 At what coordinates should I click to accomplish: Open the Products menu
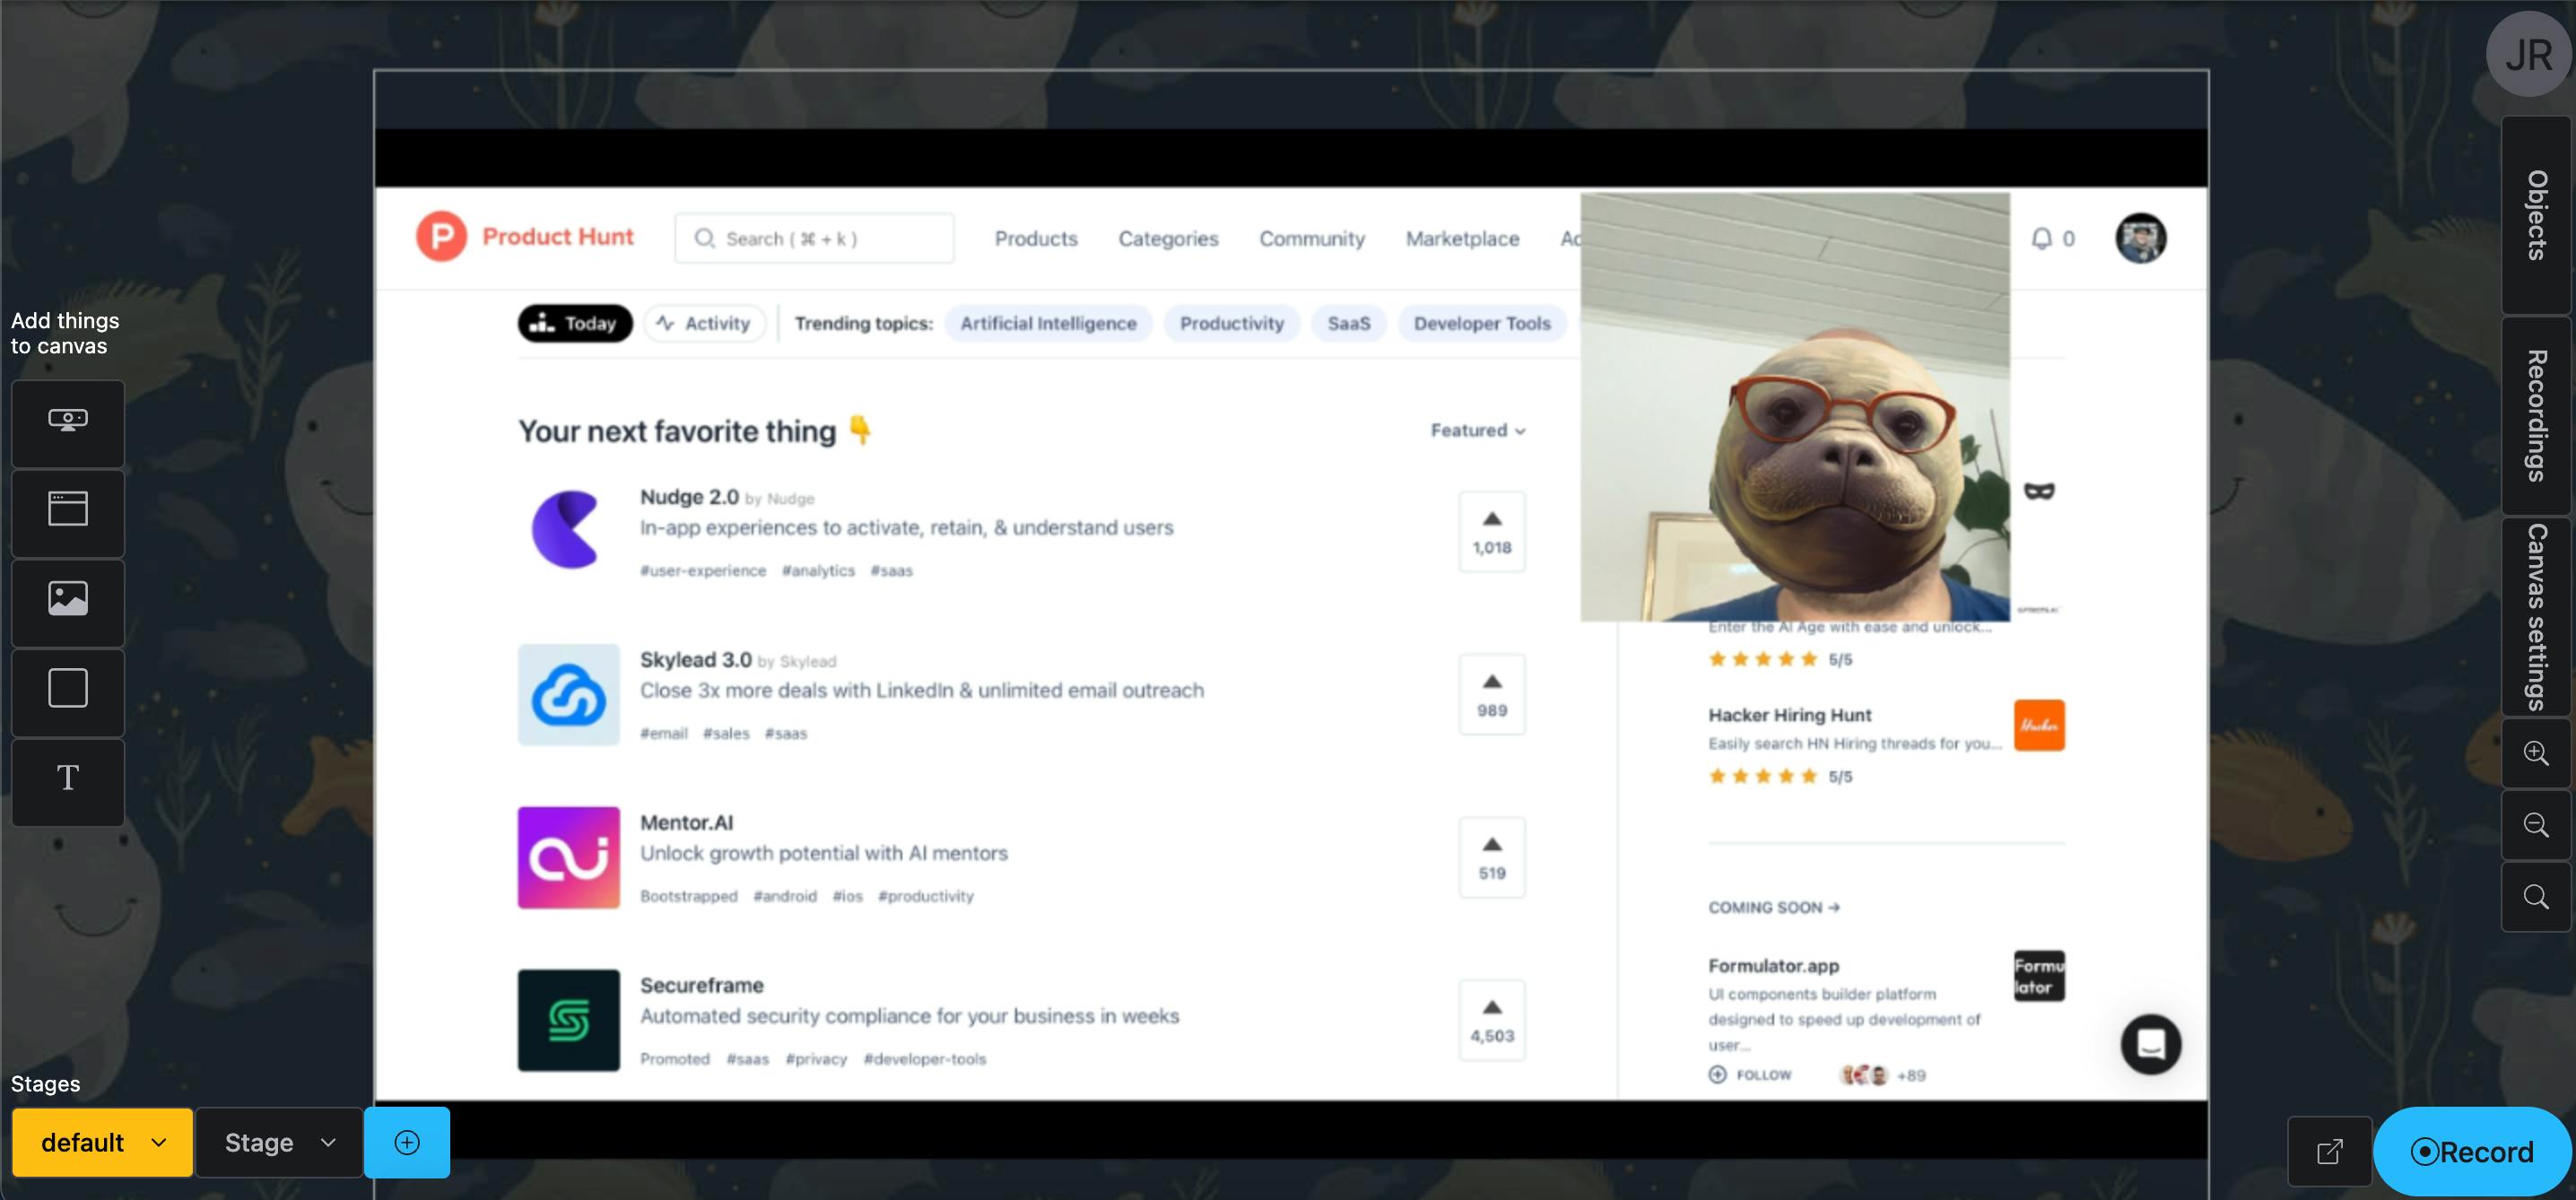click(1036, 239)
